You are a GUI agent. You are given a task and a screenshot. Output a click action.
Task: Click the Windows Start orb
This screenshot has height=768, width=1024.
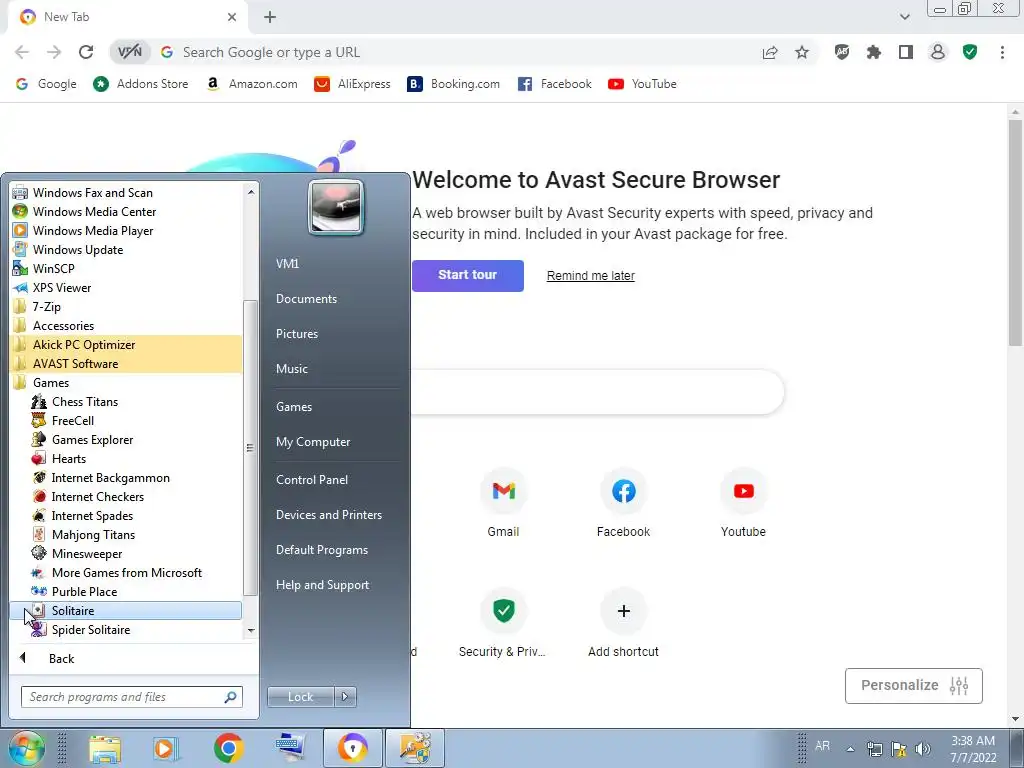(26, 748)
